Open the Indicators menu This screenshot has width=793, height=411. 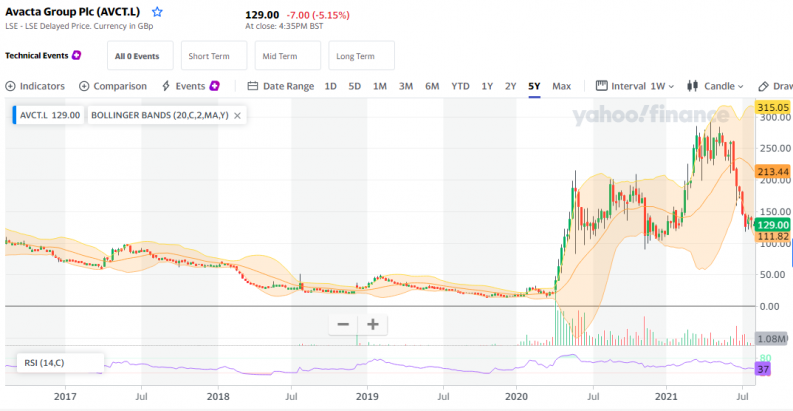[x=35, y=86]
